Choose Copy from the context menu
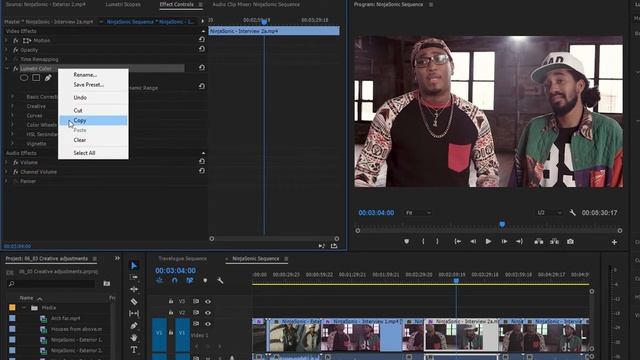The image size is (640, 360). pos(93,120)
